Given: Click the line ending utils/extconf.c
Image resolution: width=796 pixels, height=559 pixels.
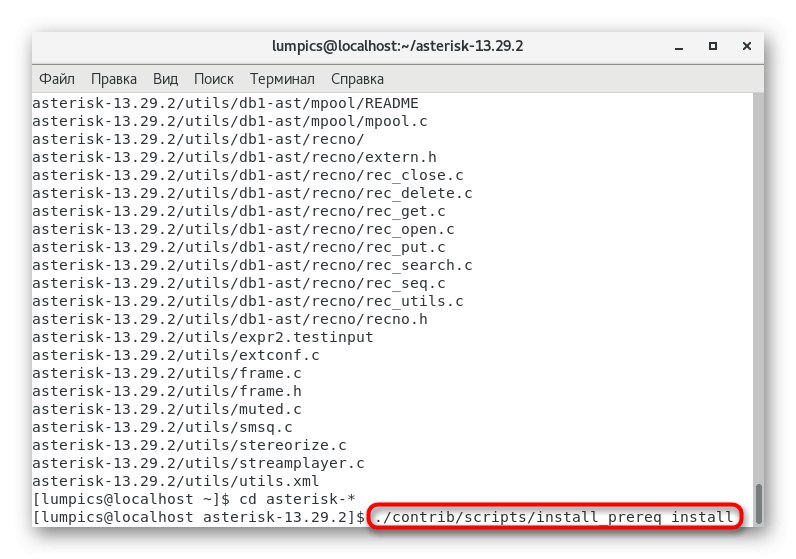Looking at the screenshot, I should coord(176,355).
